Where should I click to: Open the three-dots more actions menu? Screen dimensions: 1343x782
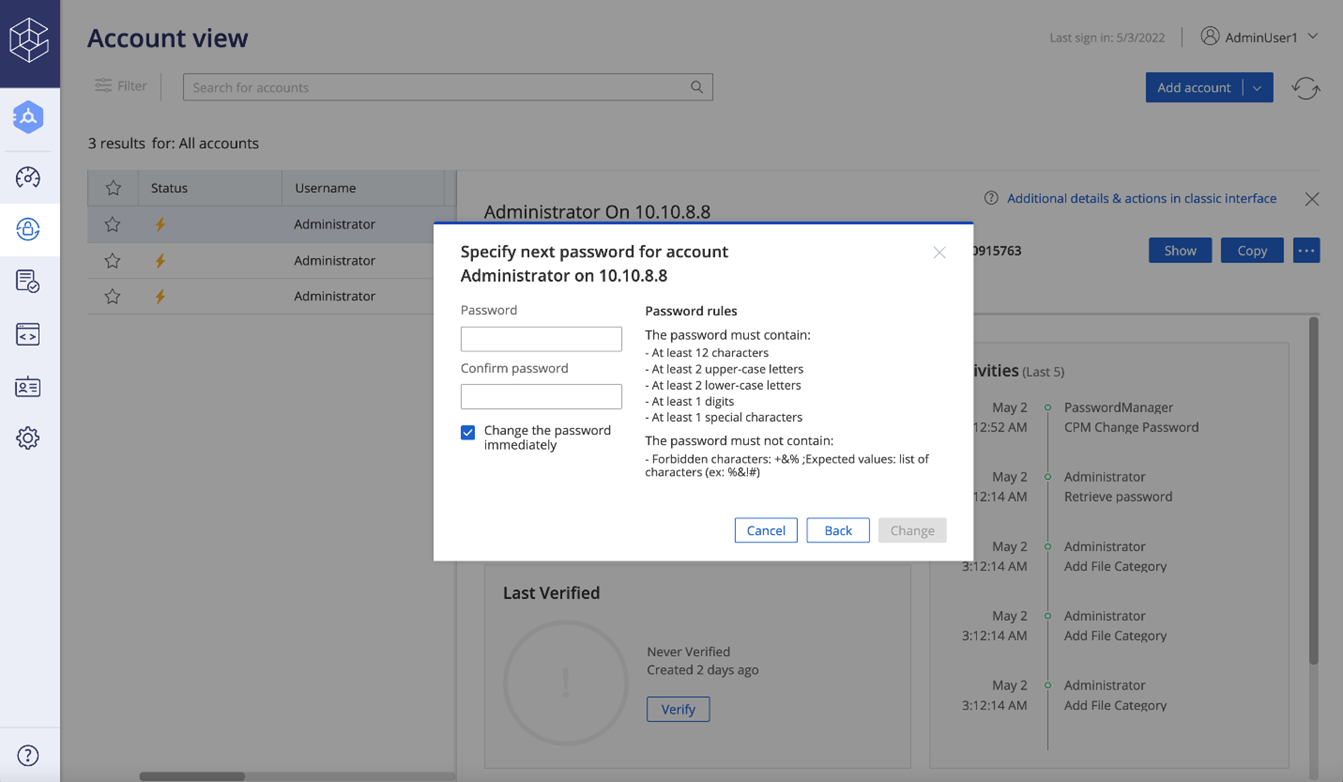coord(1306,250)
